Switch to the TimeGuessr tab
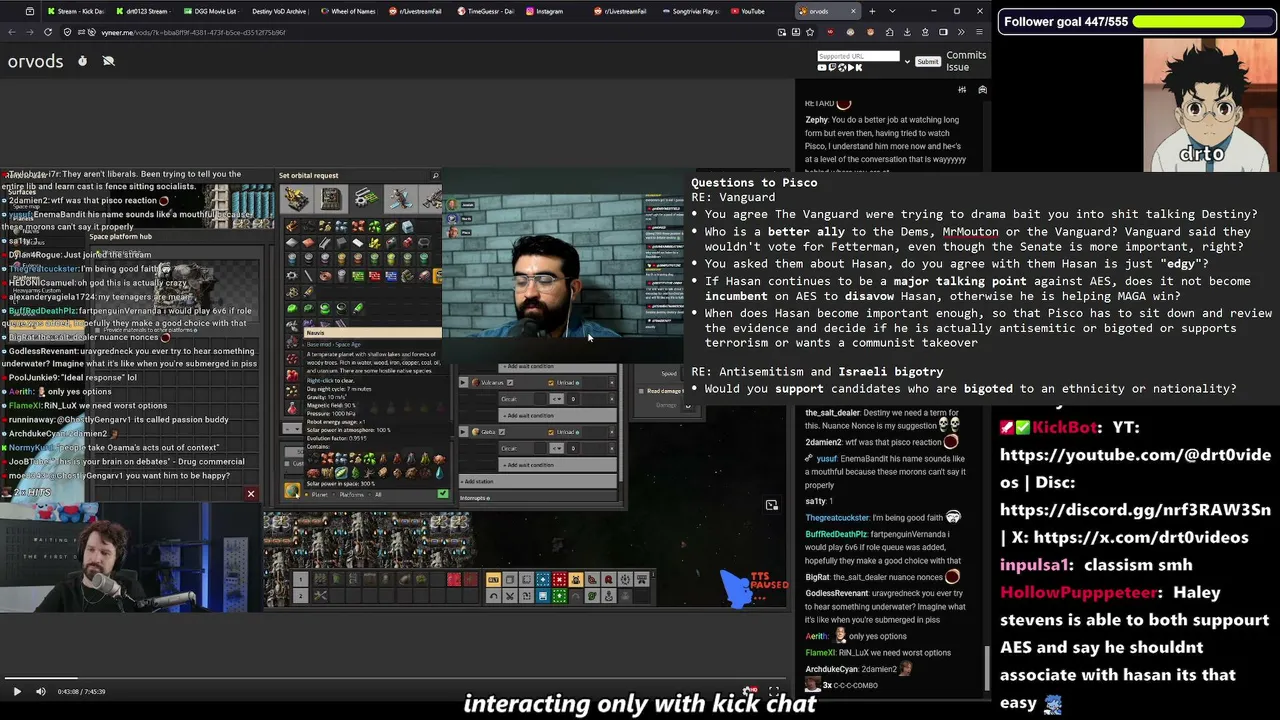 coord(488,11)
